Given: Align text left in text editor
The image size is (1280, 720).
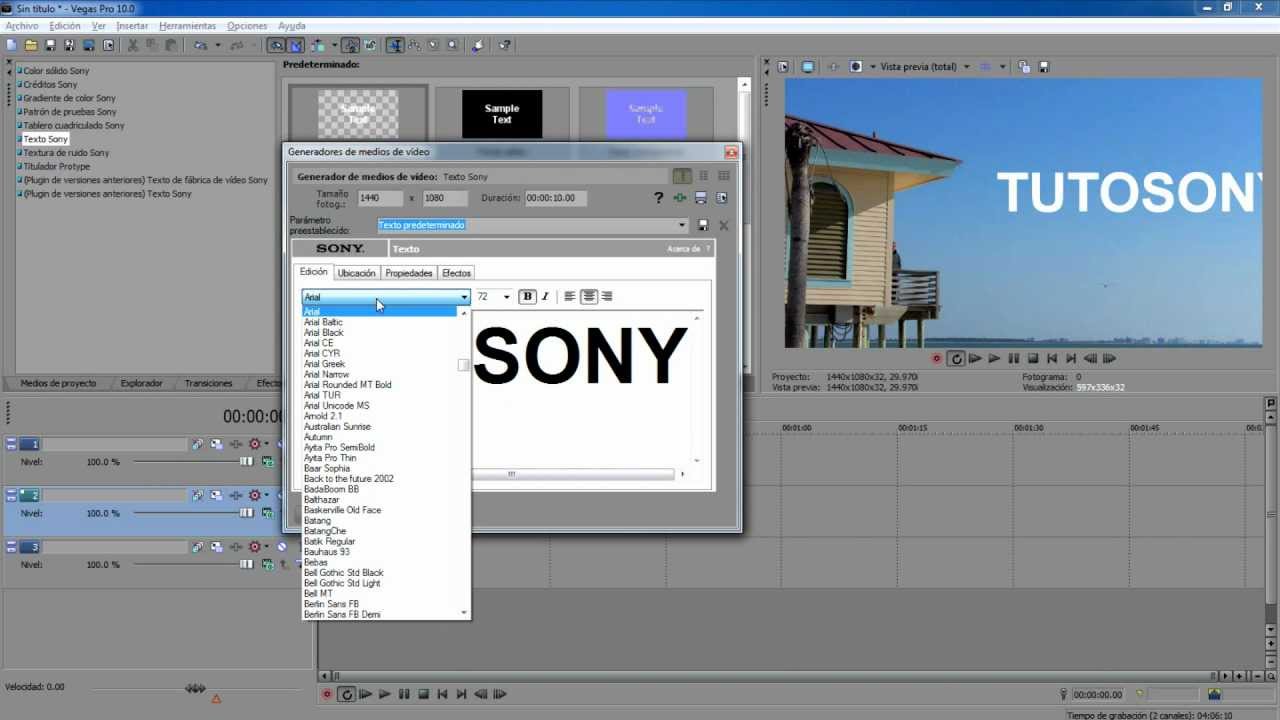Looking at the screenshot, I should pos(570,297).
